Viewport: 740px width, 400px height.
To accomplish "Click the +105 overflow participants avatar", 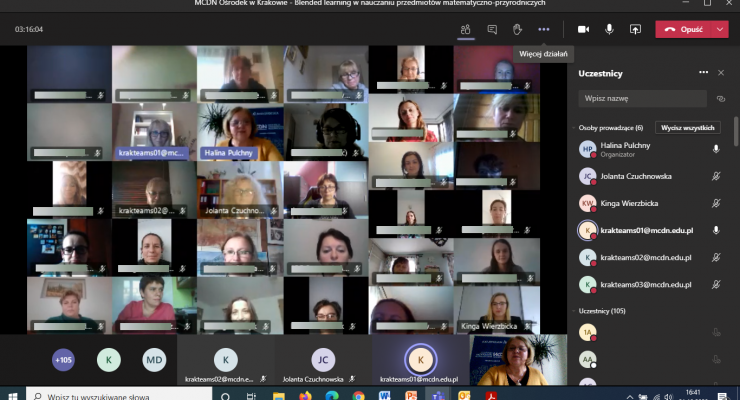I will click(x=63, y=359).
